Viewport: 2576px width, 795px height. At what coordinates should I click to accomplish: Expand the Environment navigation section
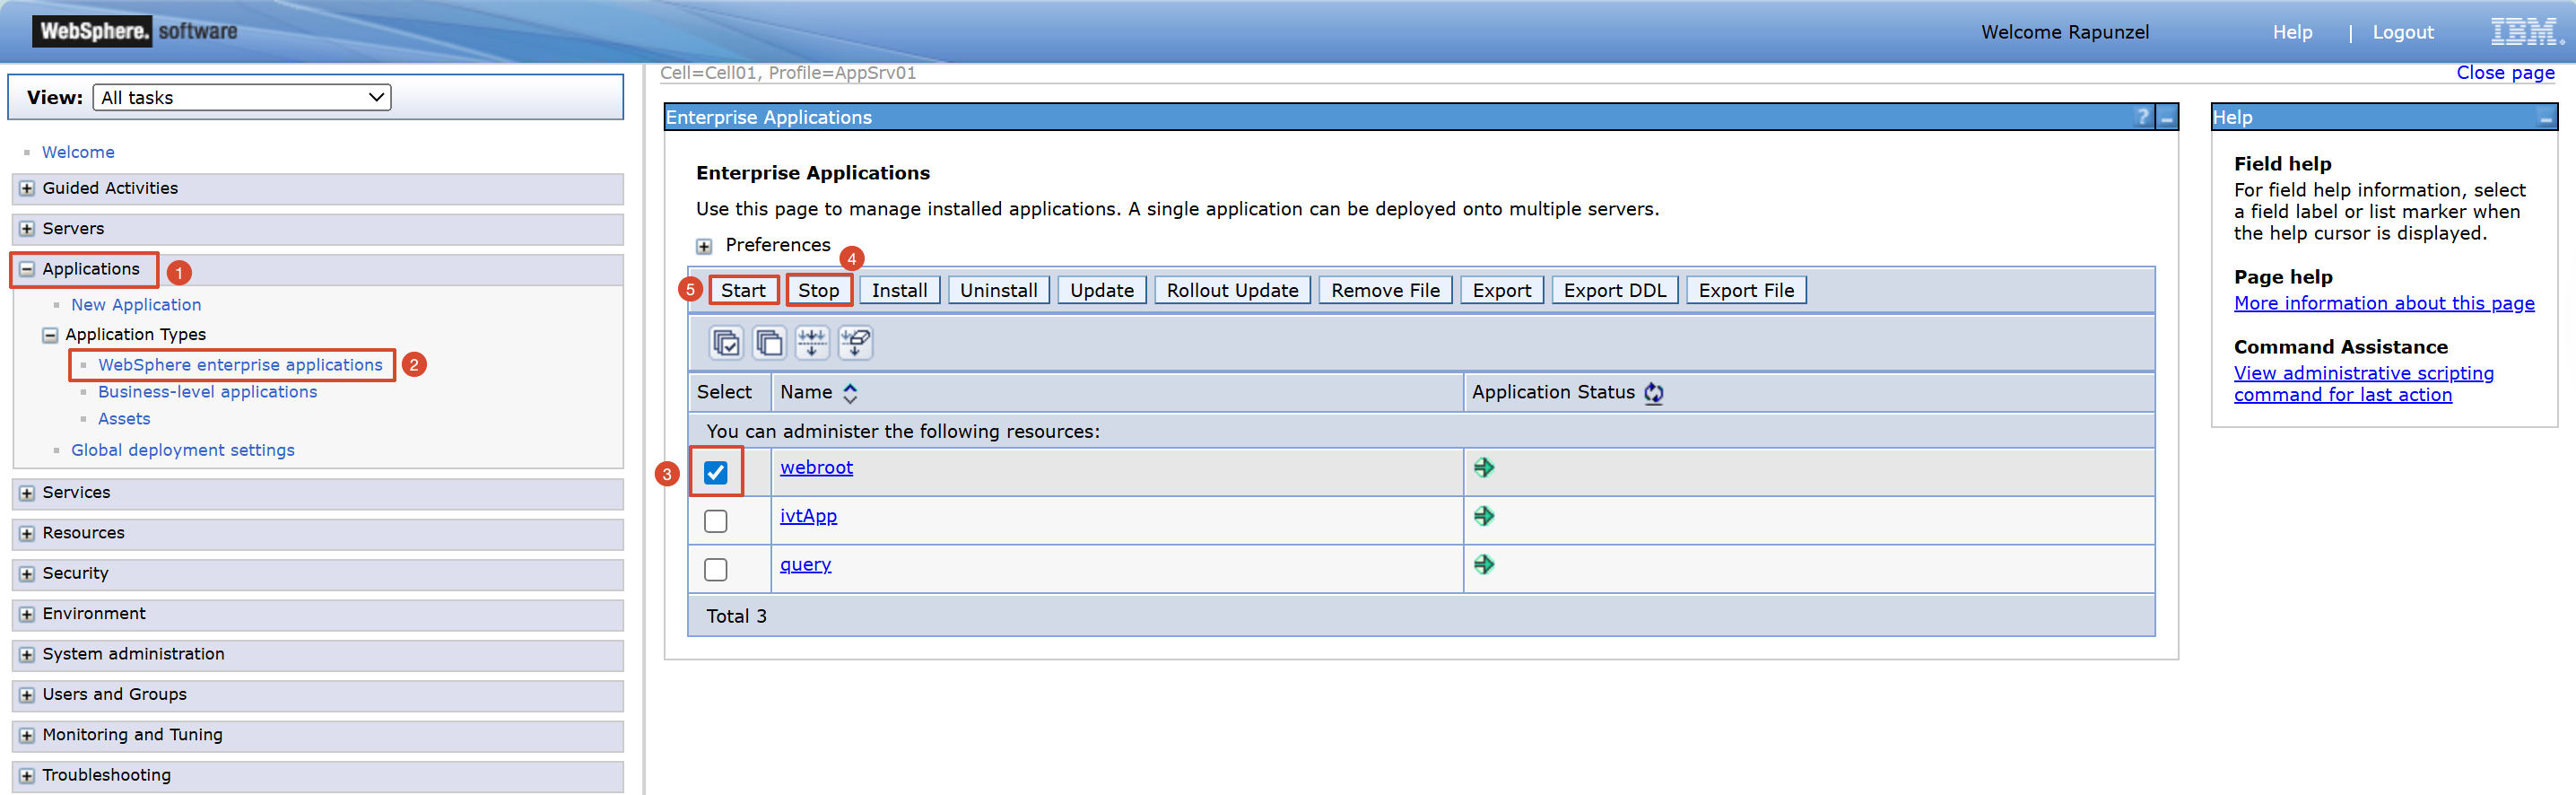coord(27,614)
